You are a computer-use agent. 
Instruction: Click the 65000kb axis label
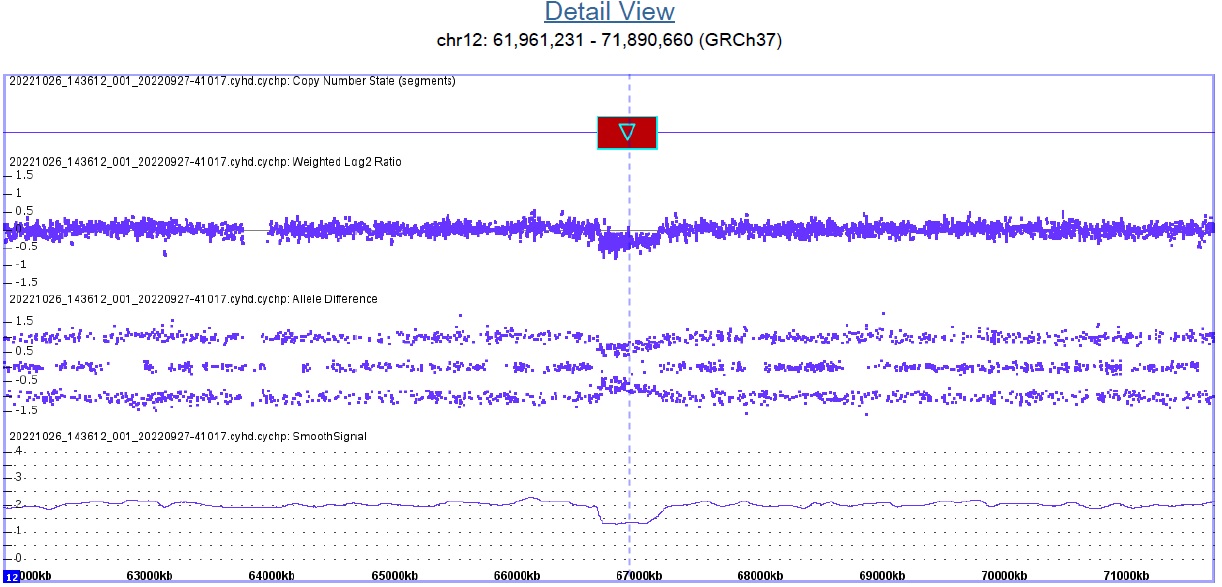(x=394, y=576)
